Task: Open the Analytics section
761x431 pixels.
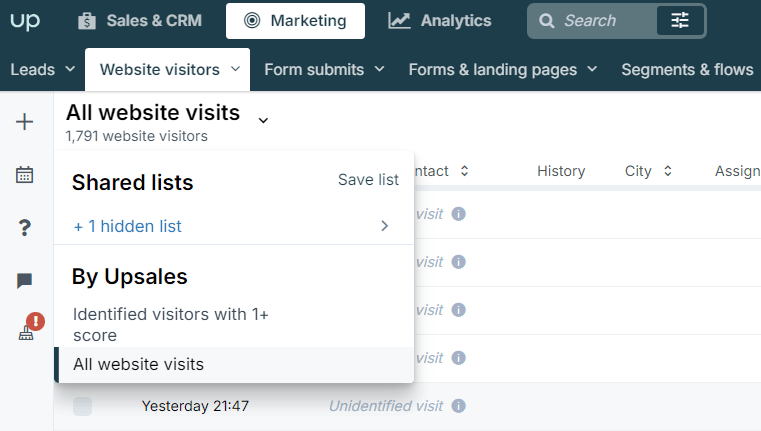Action: [440, 21]
